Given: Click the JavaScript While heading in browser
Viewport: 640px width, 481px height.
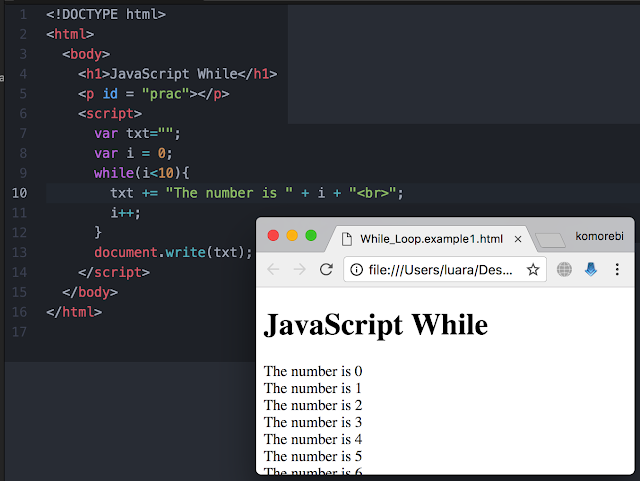Looking at the screenshot, I should pyautogui.click(x=376, y=325).
